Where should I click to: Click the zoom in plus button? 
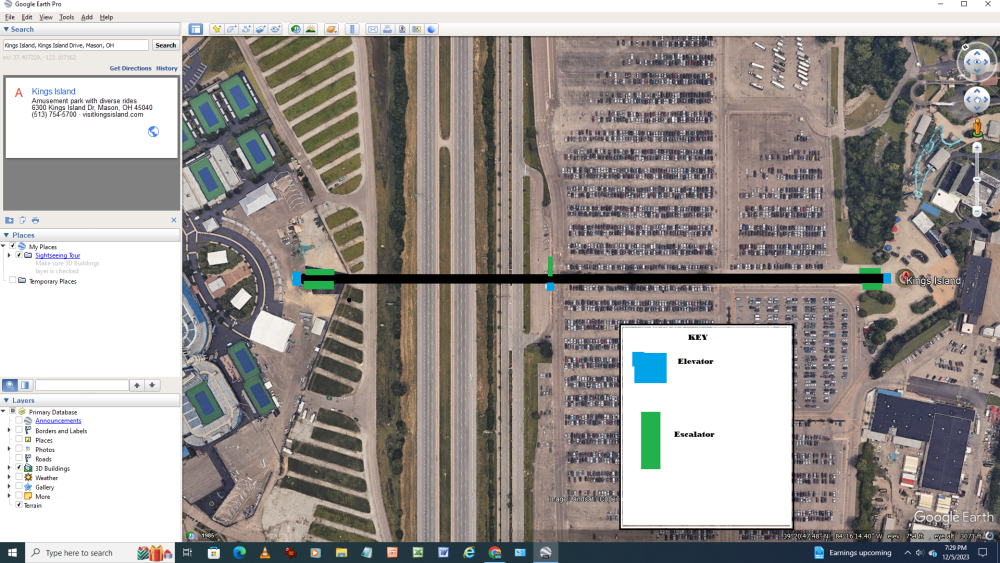tap(976, 147)
